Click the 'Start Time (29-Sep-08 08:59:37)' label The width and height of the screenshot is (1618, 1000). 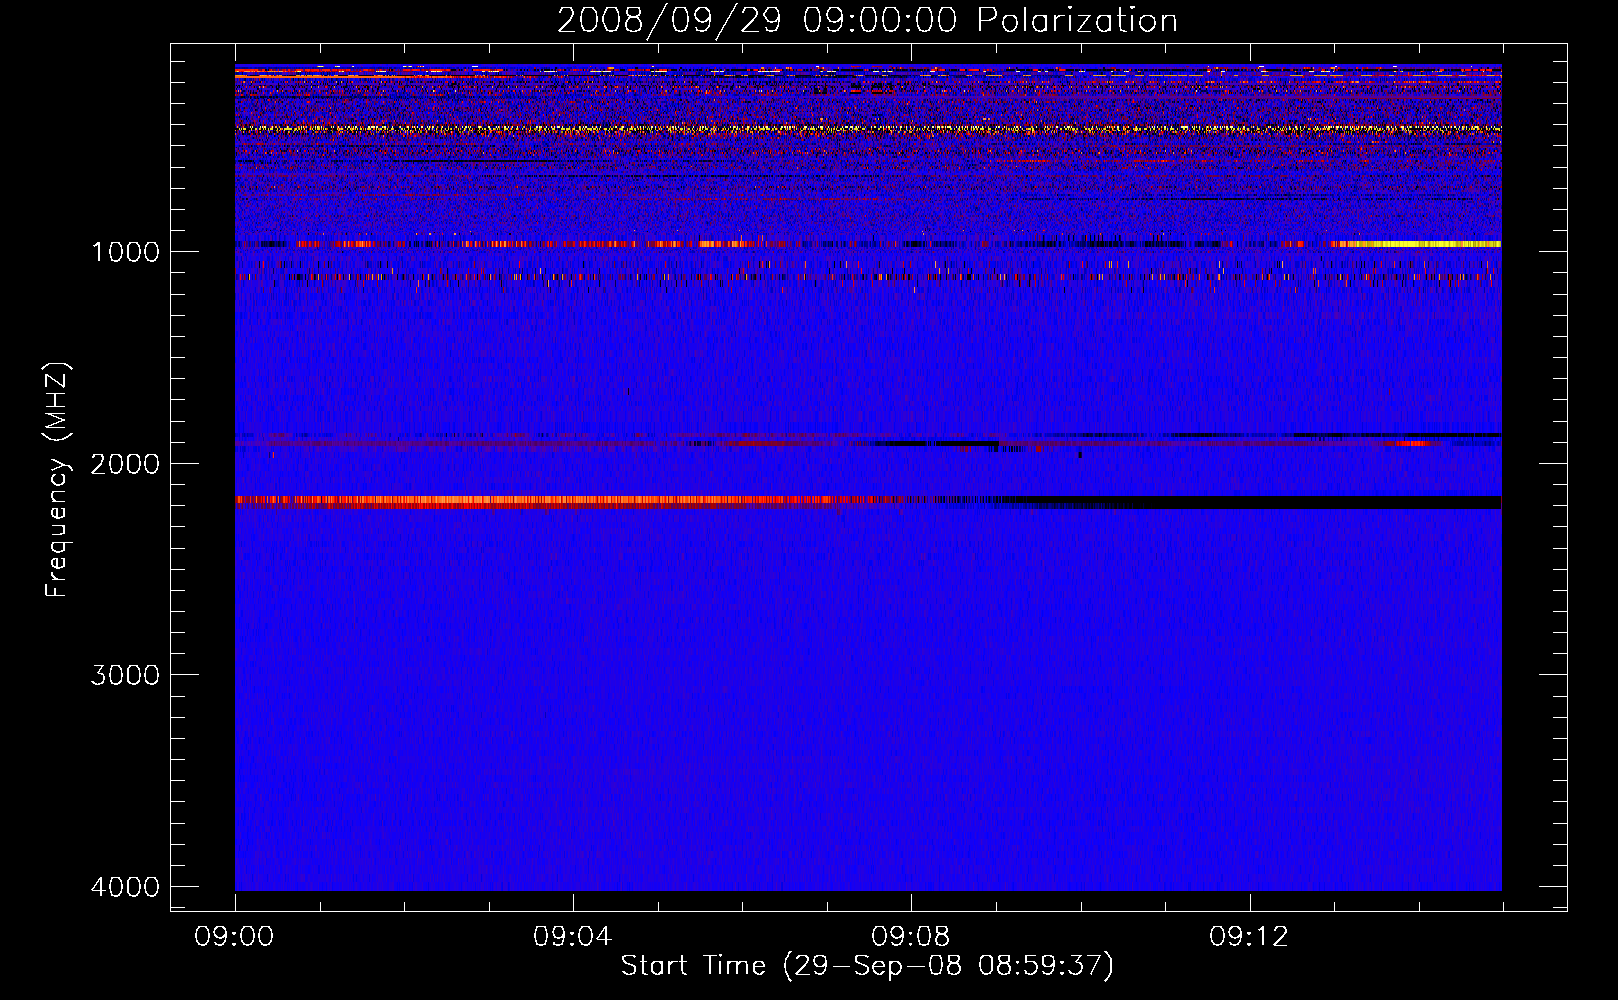(867, 966)
